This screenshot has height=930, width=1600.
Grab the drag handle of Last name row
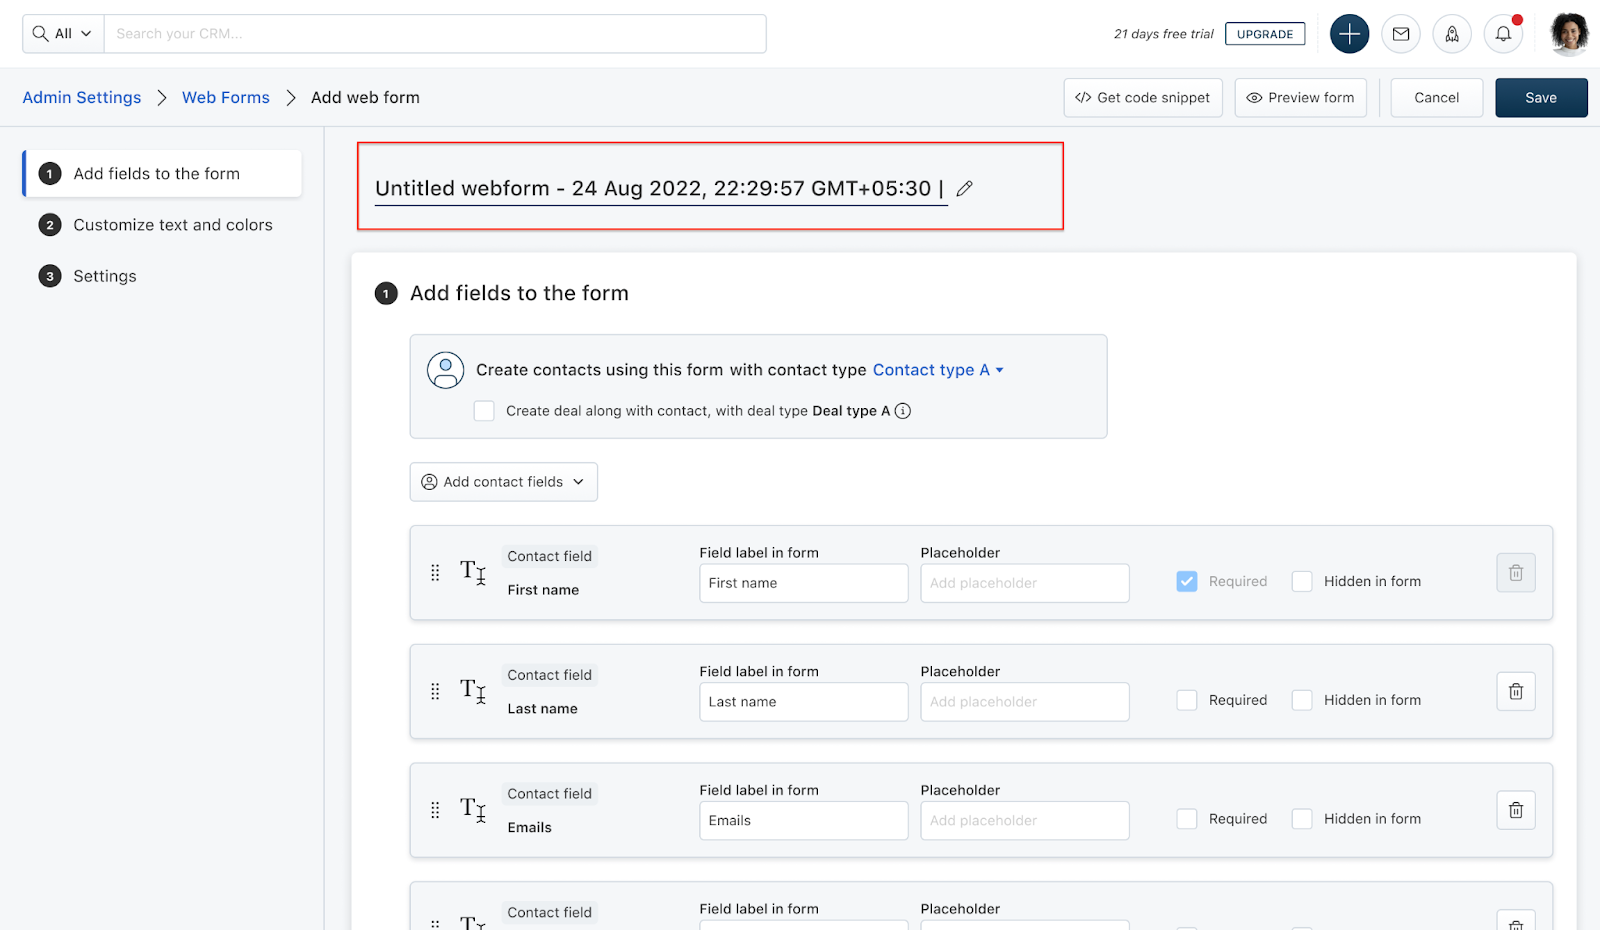(x=435, y=692)
